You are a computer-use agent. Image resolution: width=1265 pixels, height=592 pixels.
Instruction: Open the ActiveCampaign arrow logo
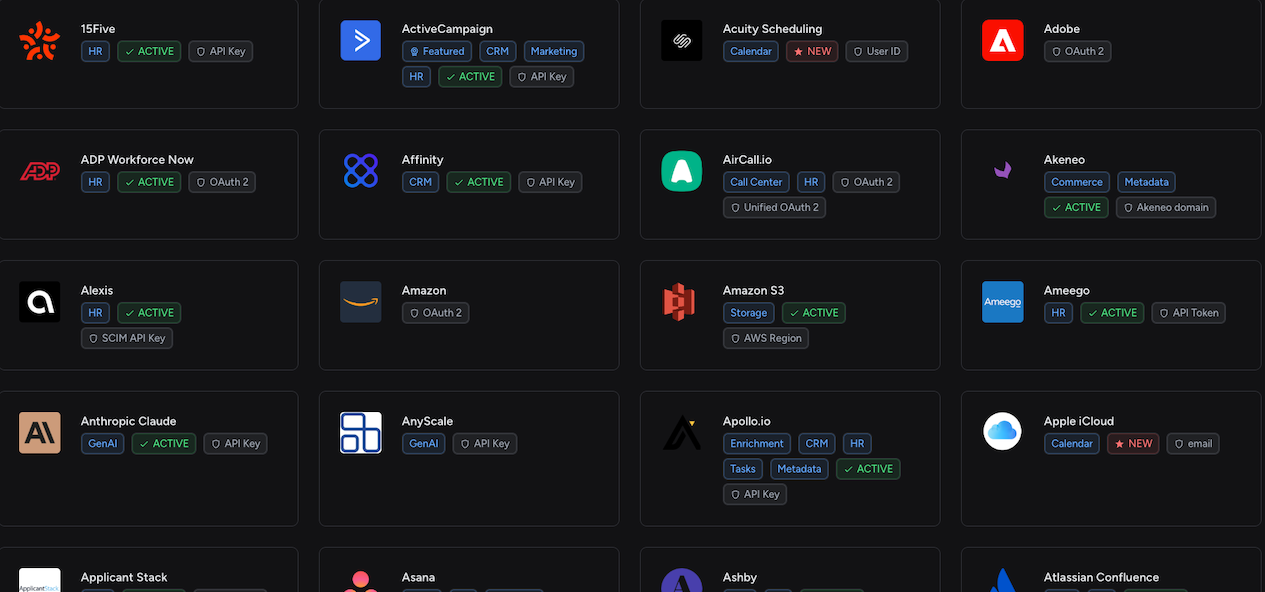click(x=360, y=41)
